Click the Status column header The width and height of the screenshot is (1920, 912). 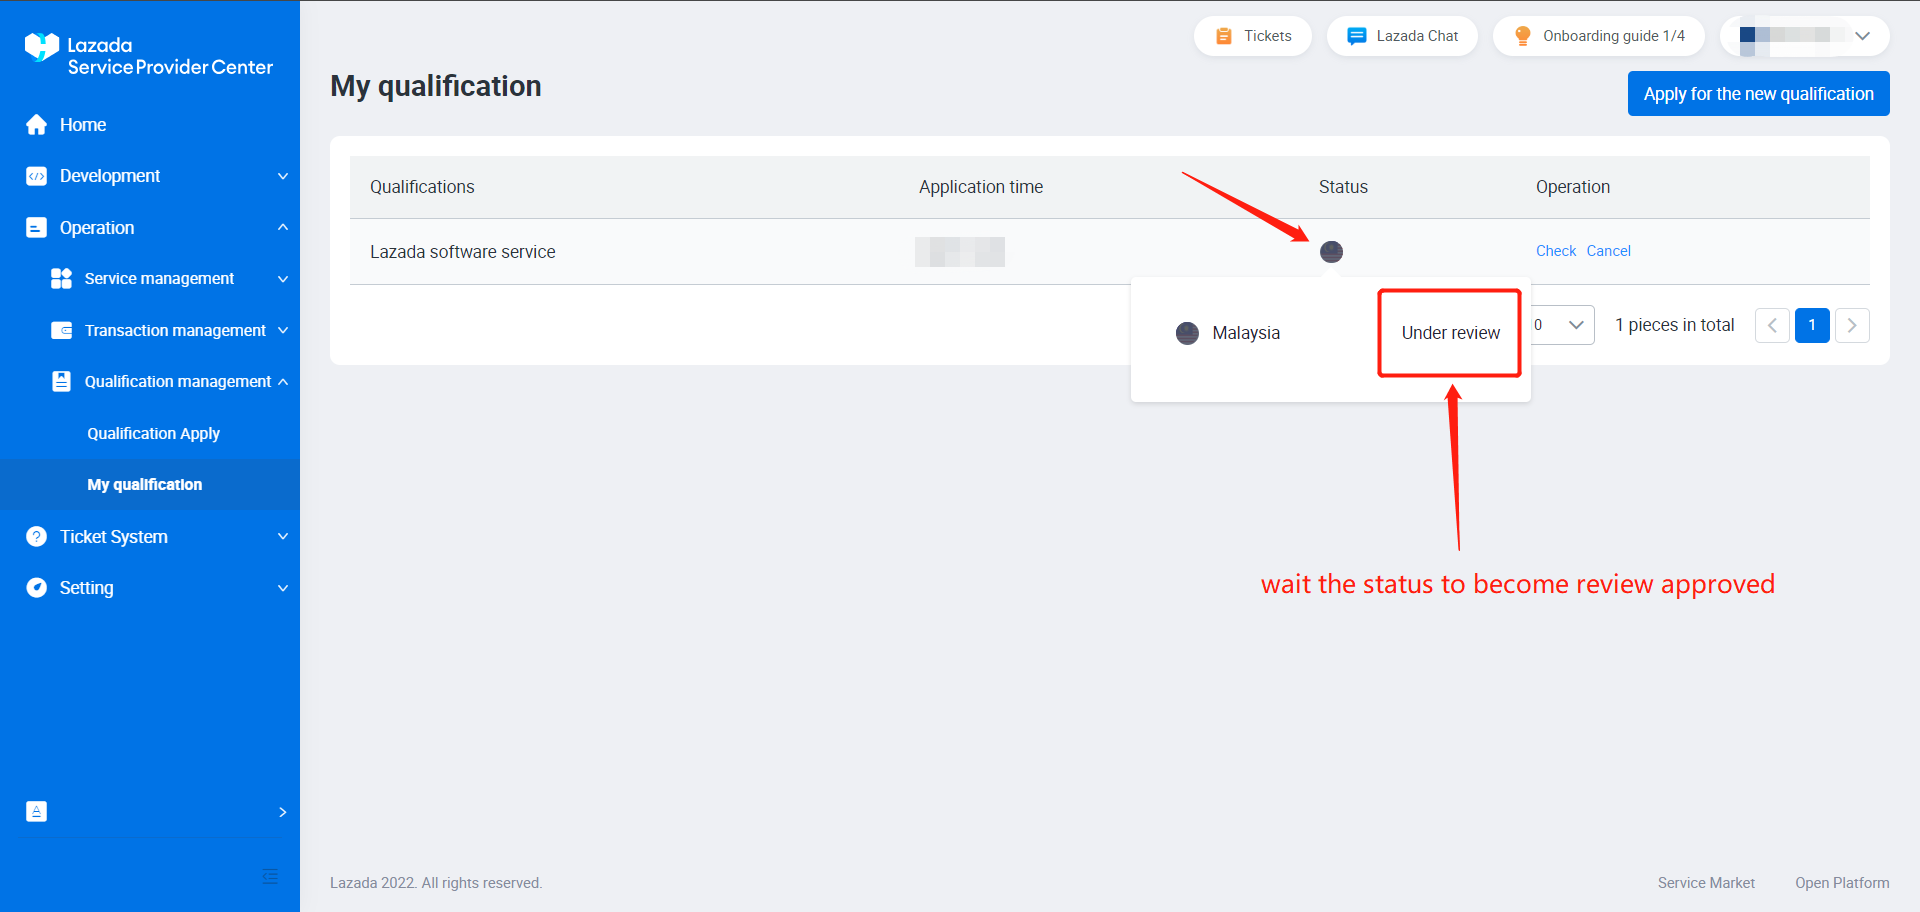(1343, 187)
